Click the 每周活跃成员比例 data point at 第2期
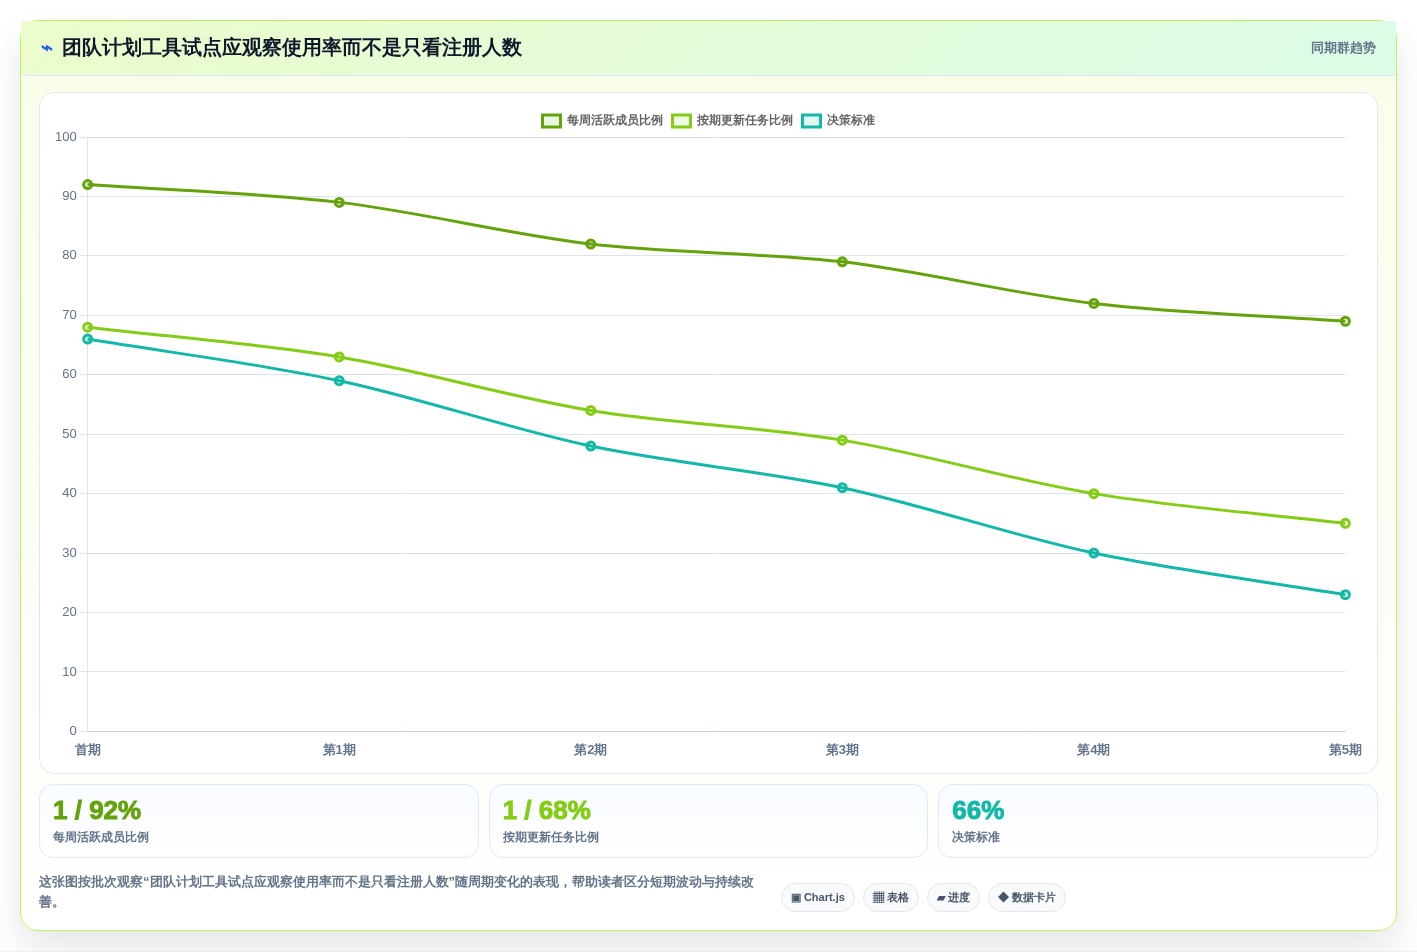The height and width of the screenshot is (952, 1417). (x=591, y=244)
